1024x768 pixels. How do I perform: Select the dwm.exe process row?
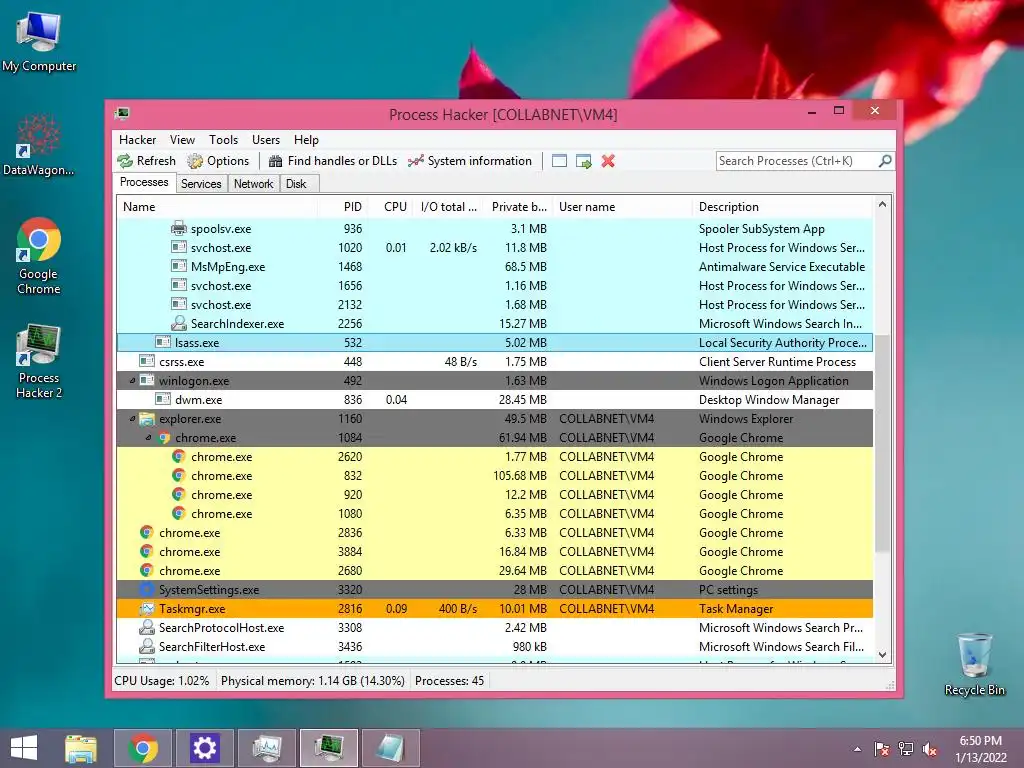tap(494, 400)
